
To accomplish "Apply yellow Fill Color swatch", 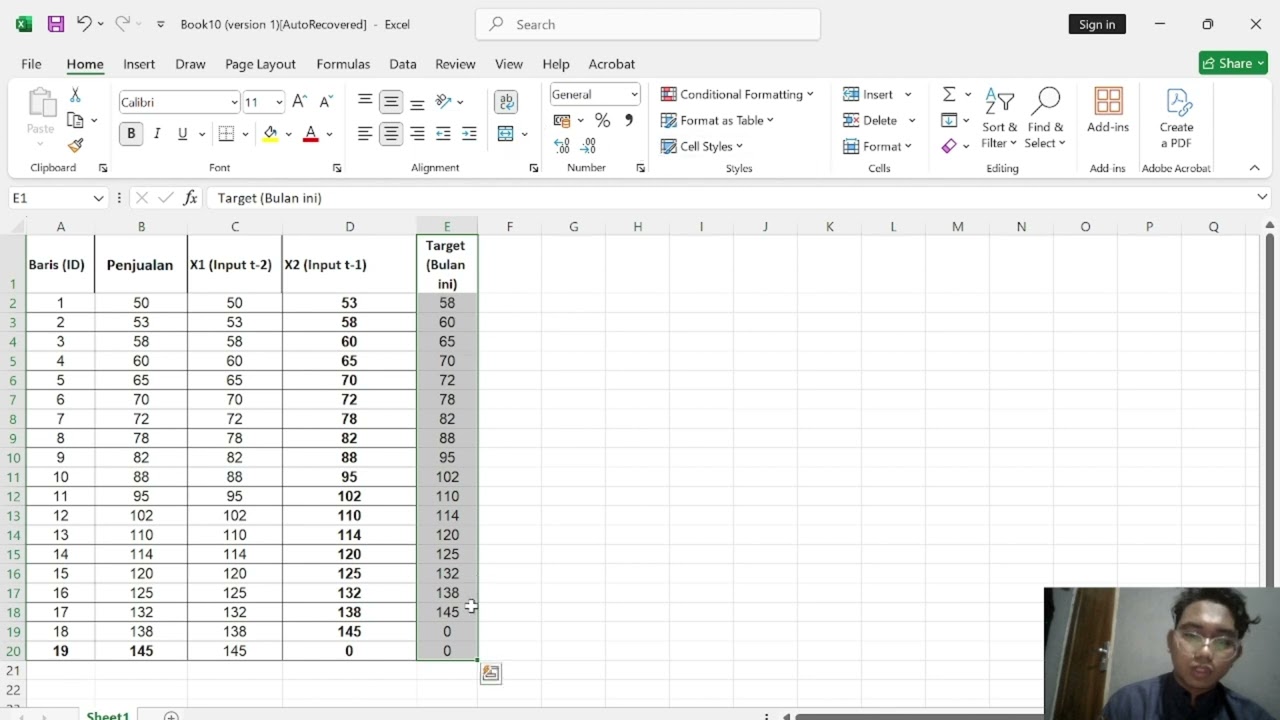I will 270,133.
